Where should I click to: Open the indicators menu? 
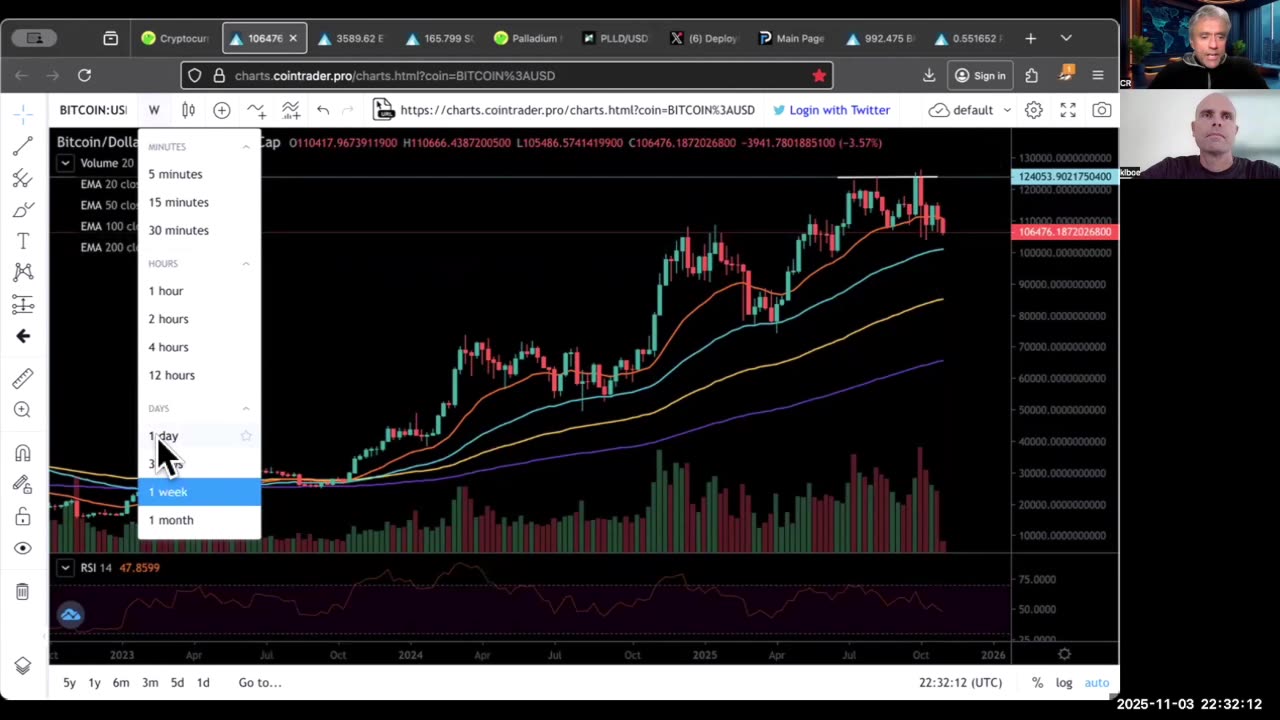257,110
